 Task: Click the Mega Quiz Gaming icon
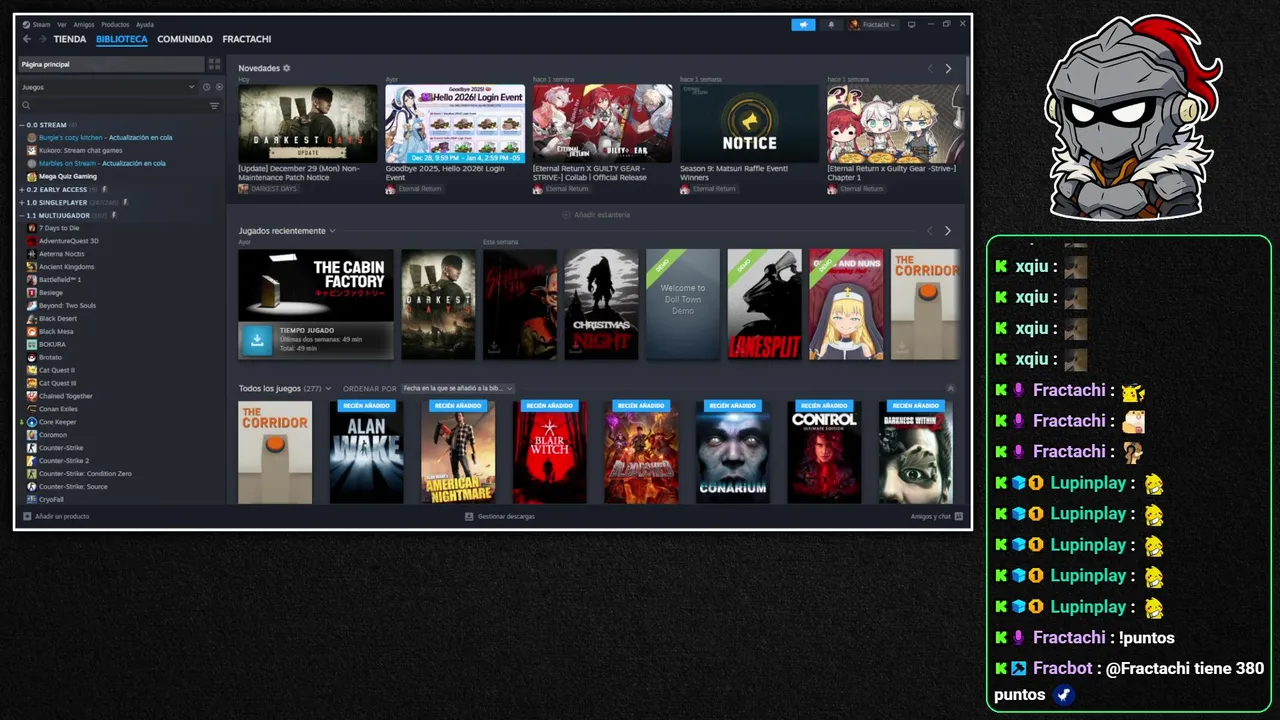point(32,176)
